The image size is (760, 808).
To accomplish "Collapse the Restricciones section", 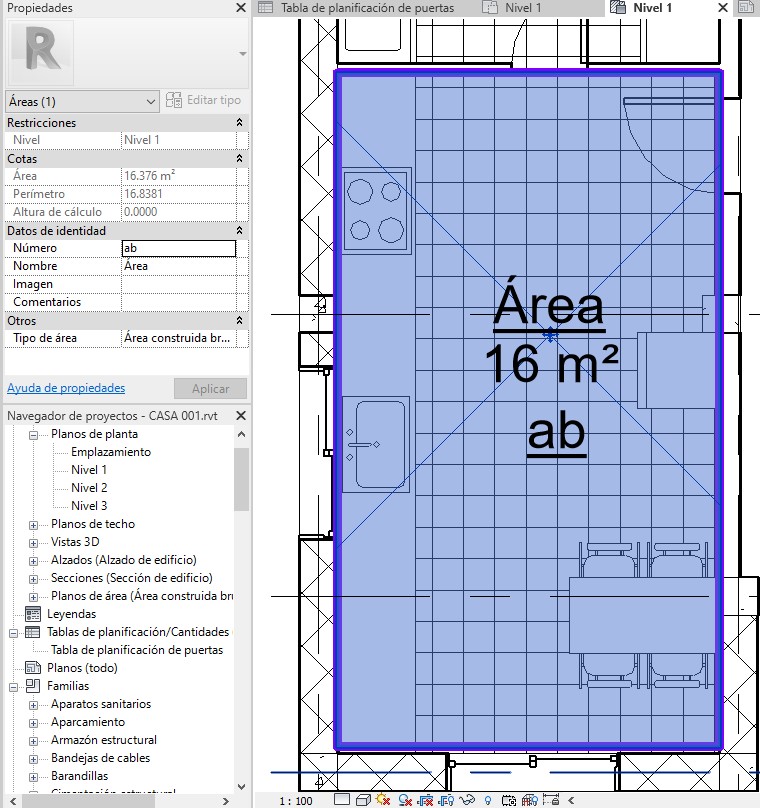I will click(x=239, y=122).
